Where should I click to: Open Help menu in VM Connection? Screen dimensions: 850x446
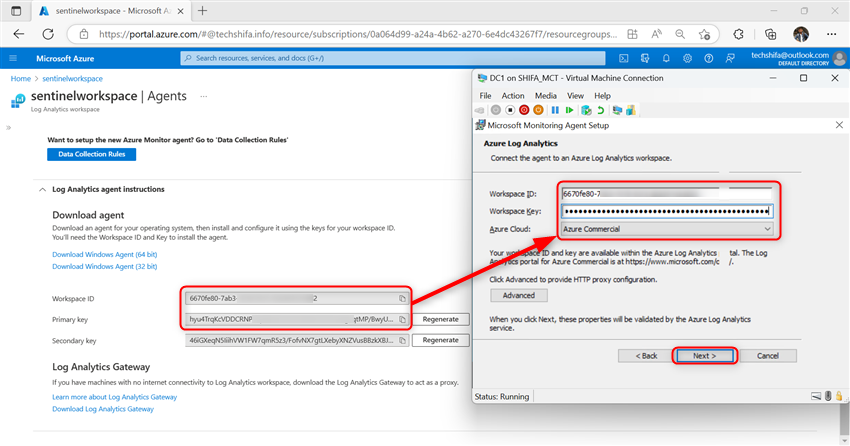tap(602, 95)
